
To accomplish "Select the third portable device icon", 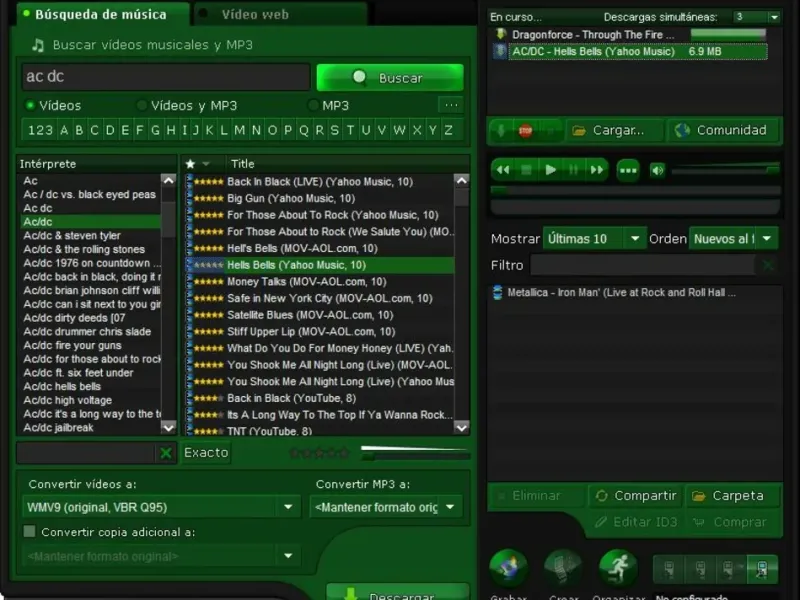I will coord(729,568).
